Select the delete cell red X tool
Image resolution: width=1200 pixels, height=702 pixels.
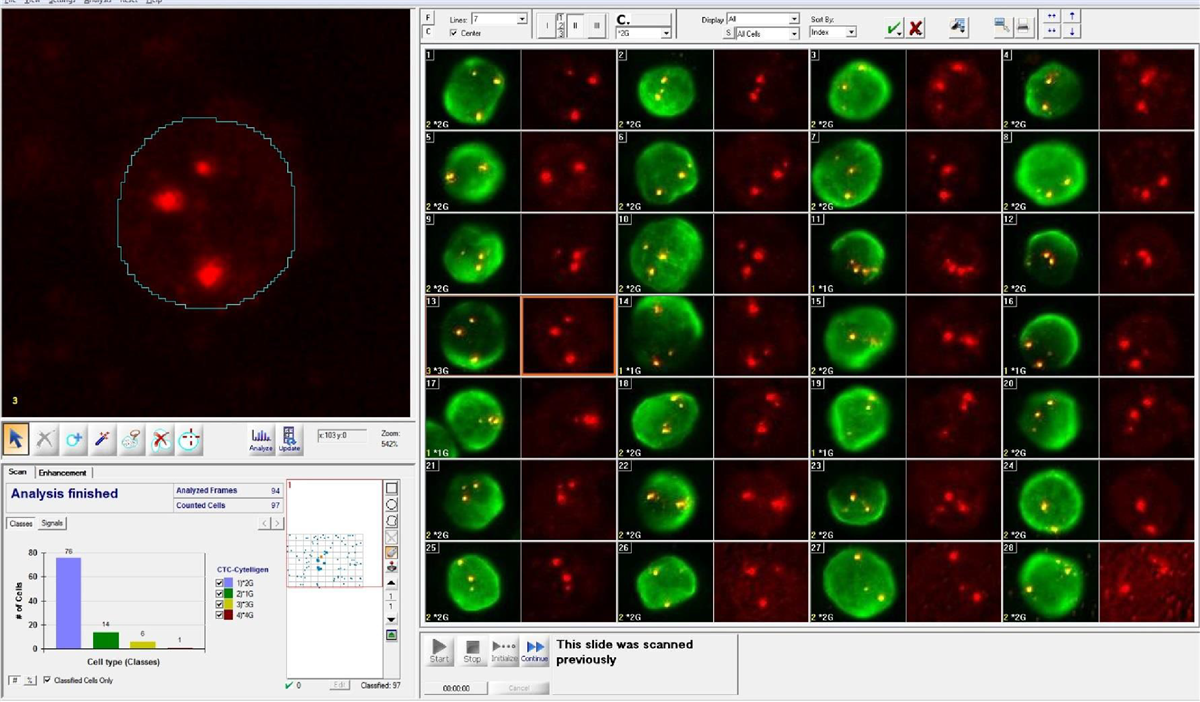click(161, 438)
